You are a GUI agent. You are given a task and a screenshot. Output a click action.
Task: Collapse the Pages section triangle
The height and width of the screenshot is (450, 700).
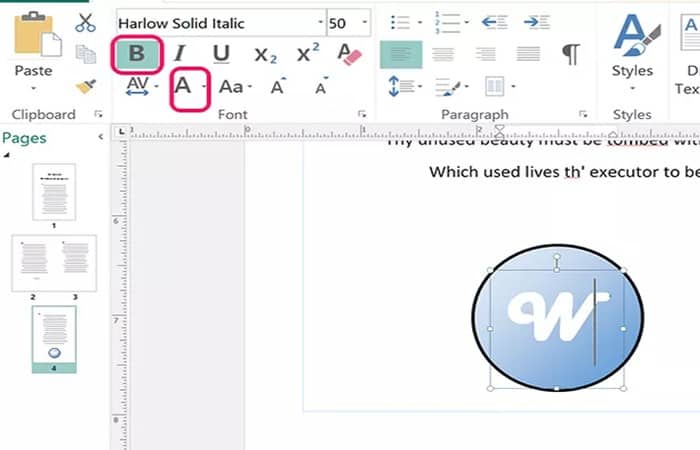pos(6,155)
